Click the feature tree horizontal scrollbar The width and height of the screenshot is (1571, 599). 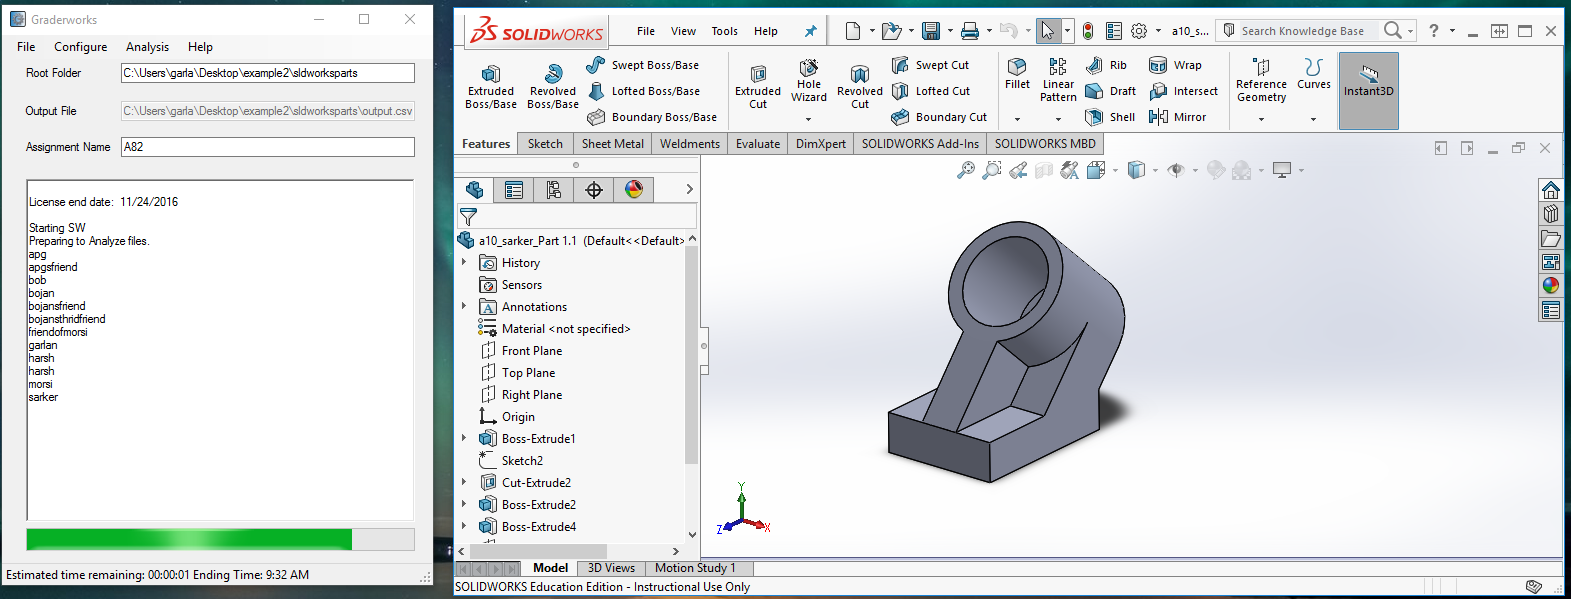538,551
